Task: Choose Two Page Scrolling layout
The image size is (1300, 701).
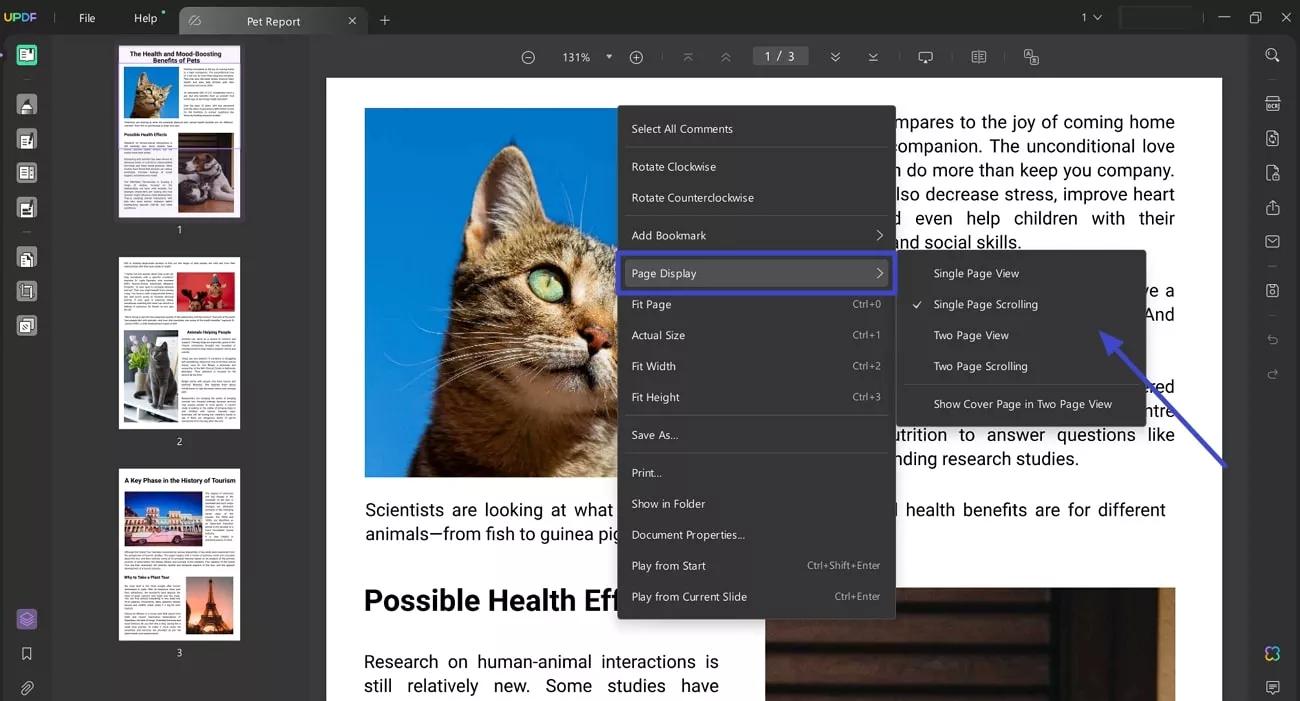Action: (980, 366)
